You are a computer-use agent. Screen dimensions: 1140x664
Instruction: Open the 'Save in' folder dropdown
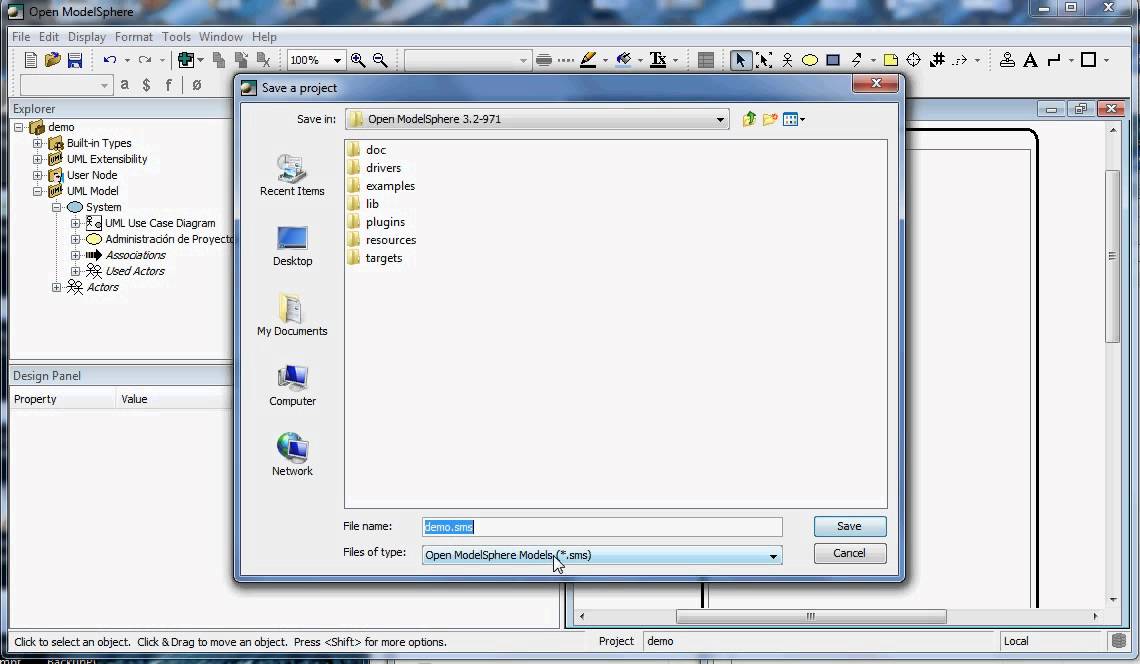coord(720,119)
